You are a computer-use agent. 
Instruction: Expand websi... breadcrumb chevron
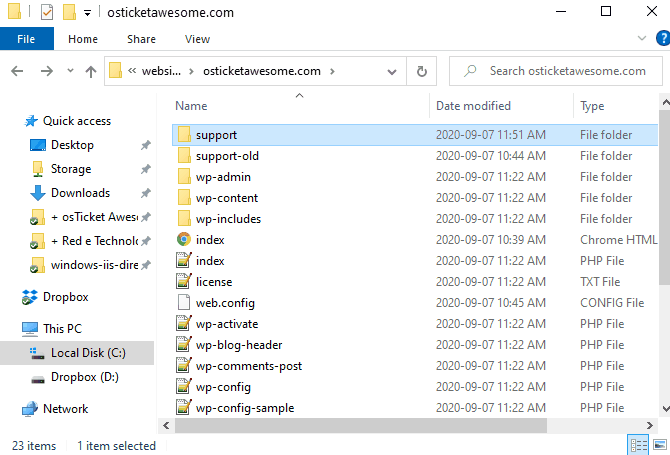coord(191,71)
